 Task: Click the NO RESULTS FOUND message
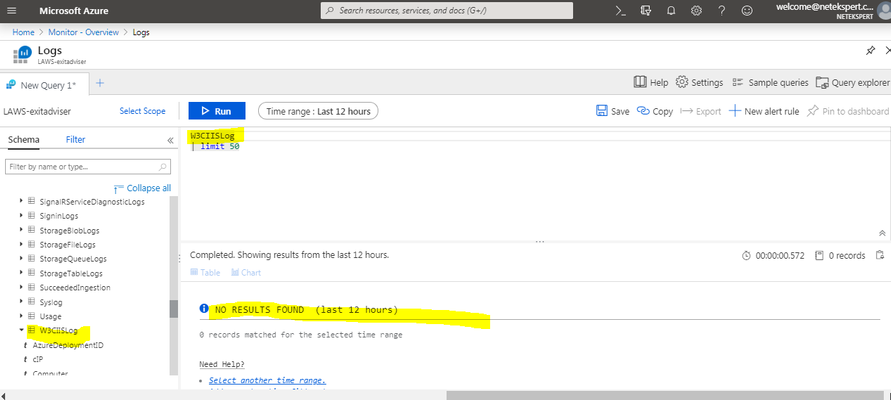[x=306, y=310]
